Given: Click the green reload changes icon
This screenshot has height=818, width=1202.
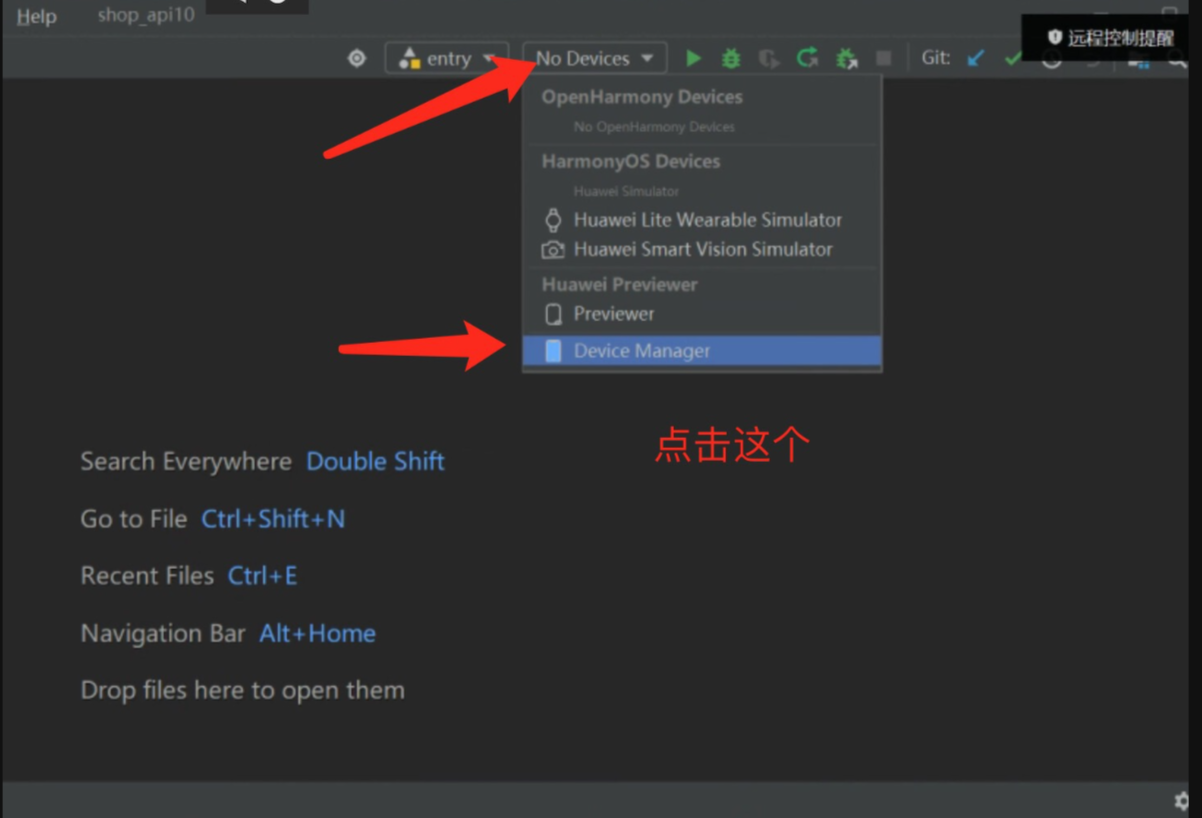Looking at the screenshot, I should coord(807,58).
